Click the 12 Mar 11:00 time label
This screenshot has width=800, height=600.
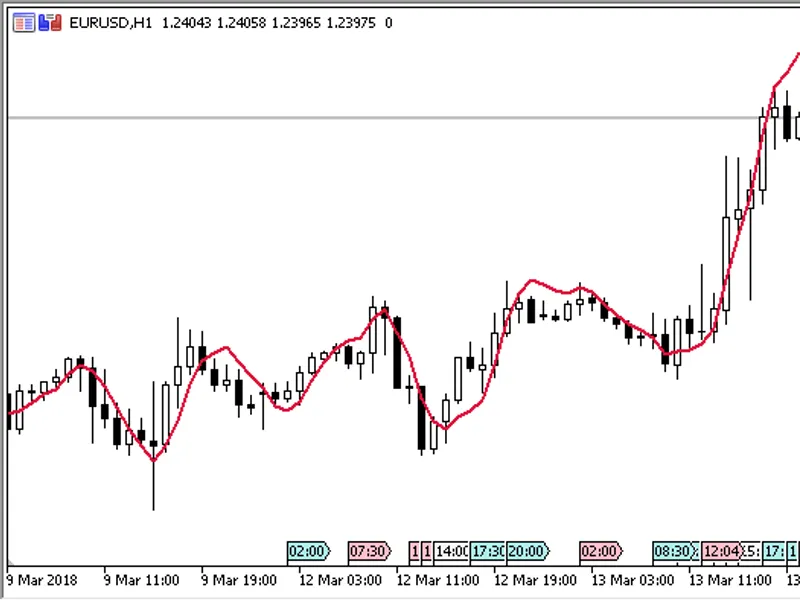[438, 580]
